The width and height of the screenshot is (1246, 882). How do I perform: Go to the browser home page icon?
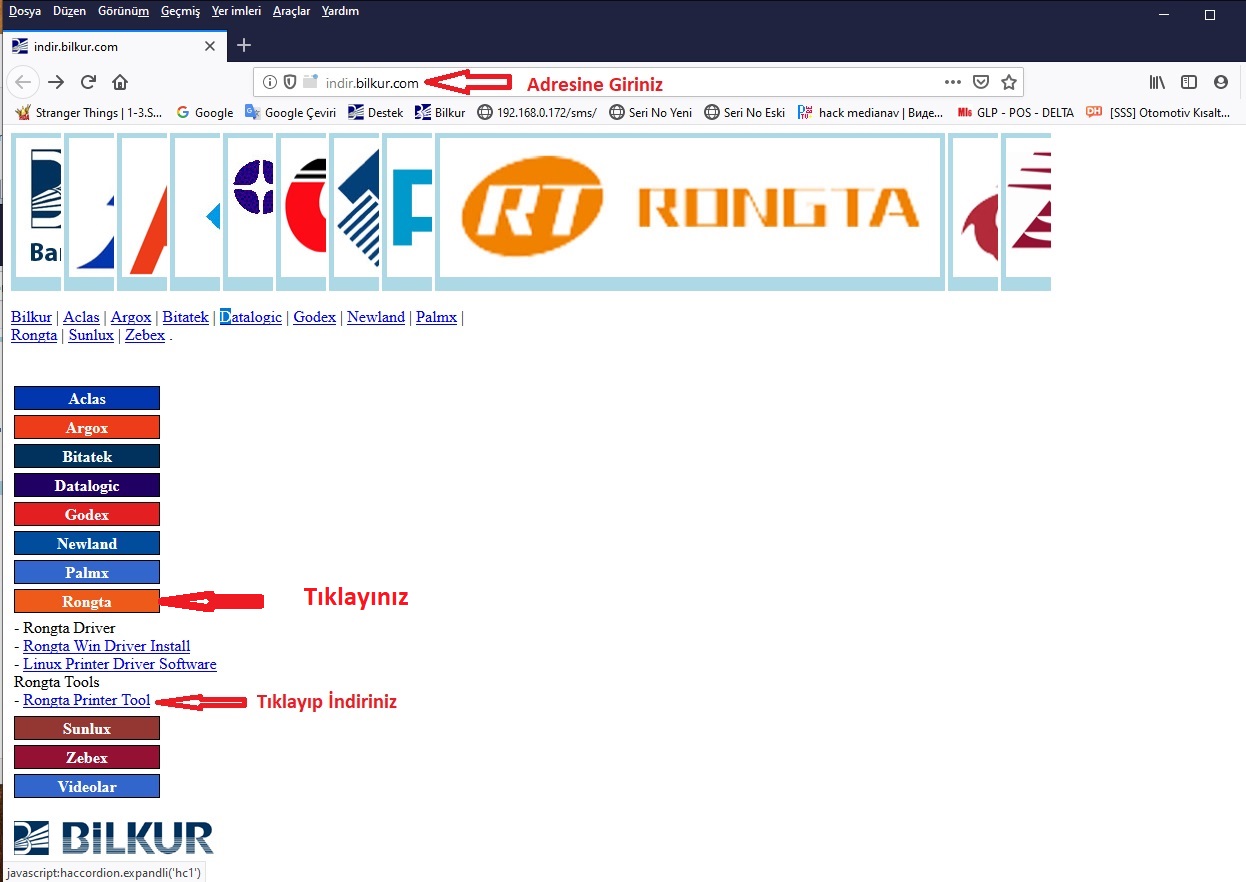click(120, 82)
